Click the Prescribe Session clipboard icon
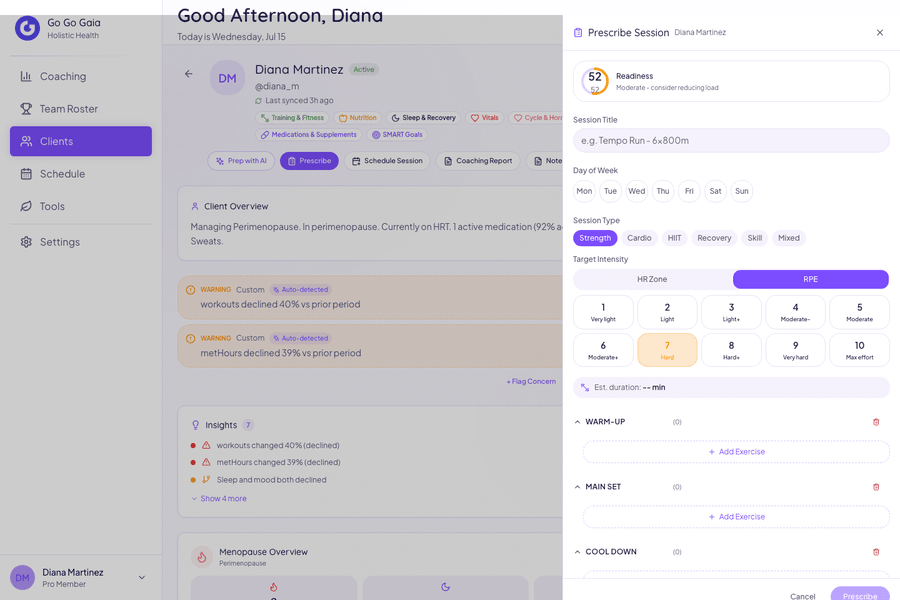This screenshot has height=600, width=900. [x=578, y=33]
